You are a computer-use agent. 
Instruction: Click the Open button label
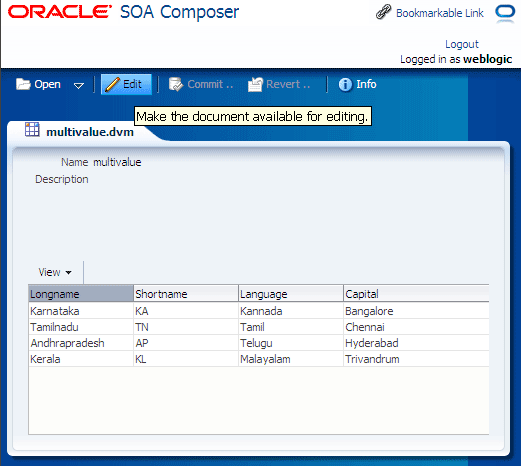pyautogui.click(x=47, y=84)
